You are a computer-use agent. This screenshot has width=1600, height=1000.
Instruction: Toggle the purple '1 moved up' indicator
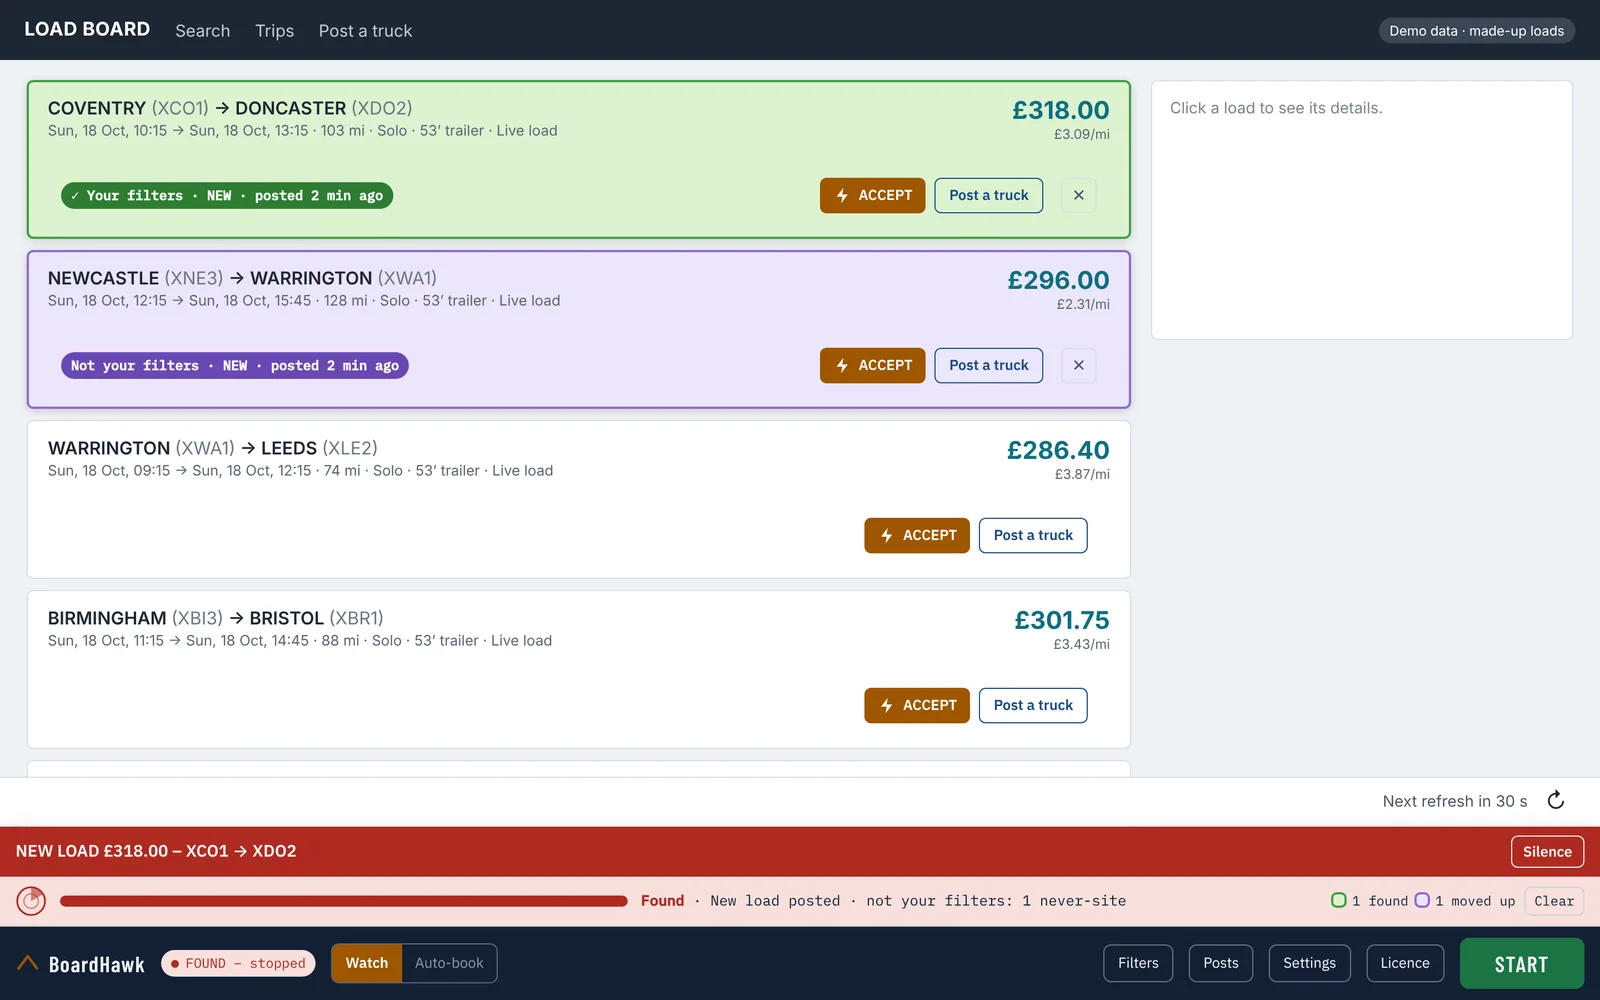click(1465, 901)
